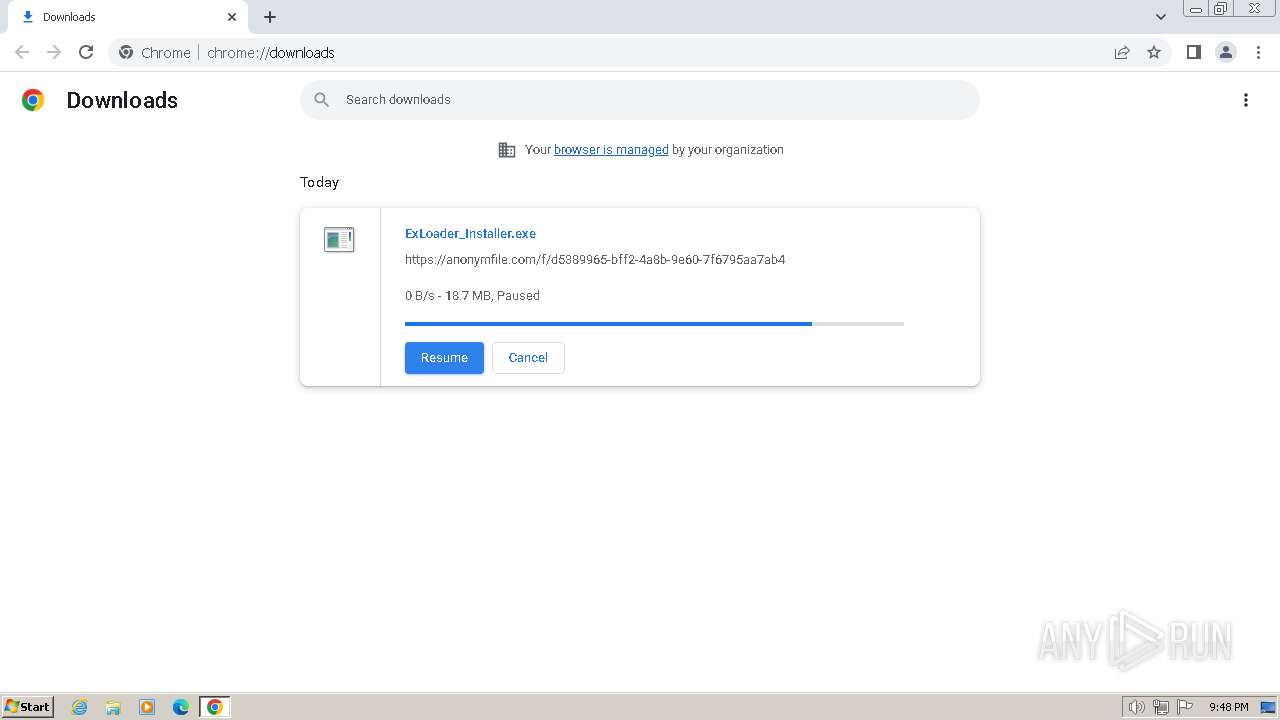
Task: Select the Chrome taskbar button
Action: (215, 707)
